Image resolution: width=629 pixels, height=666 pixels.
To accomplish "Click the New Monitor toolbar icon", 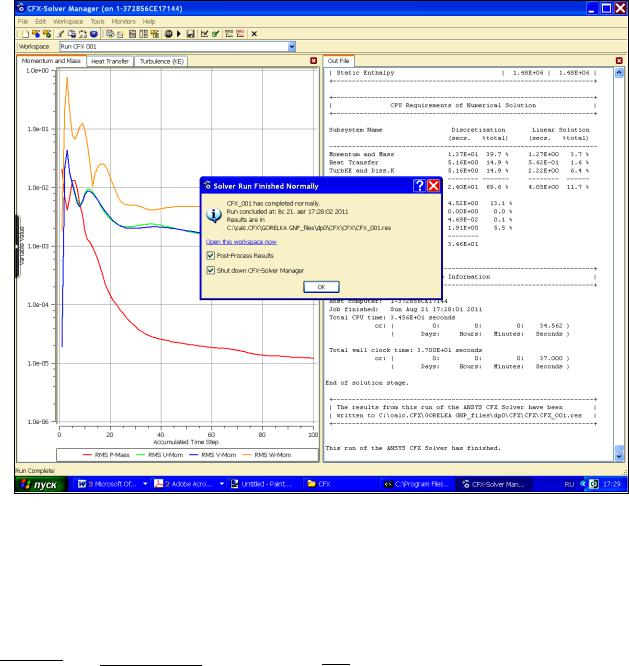I will pyautogui.click(x=110, y=34).
